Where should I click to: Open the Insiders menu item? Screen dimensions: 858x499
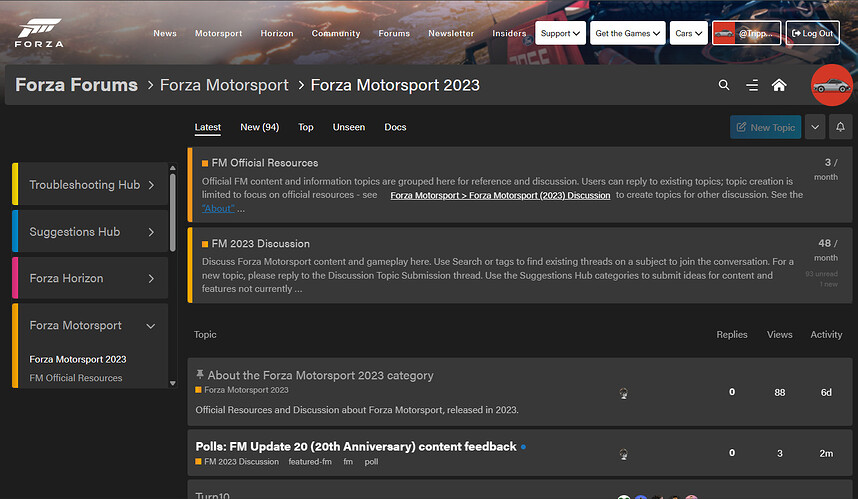click(x=509, y=33)
